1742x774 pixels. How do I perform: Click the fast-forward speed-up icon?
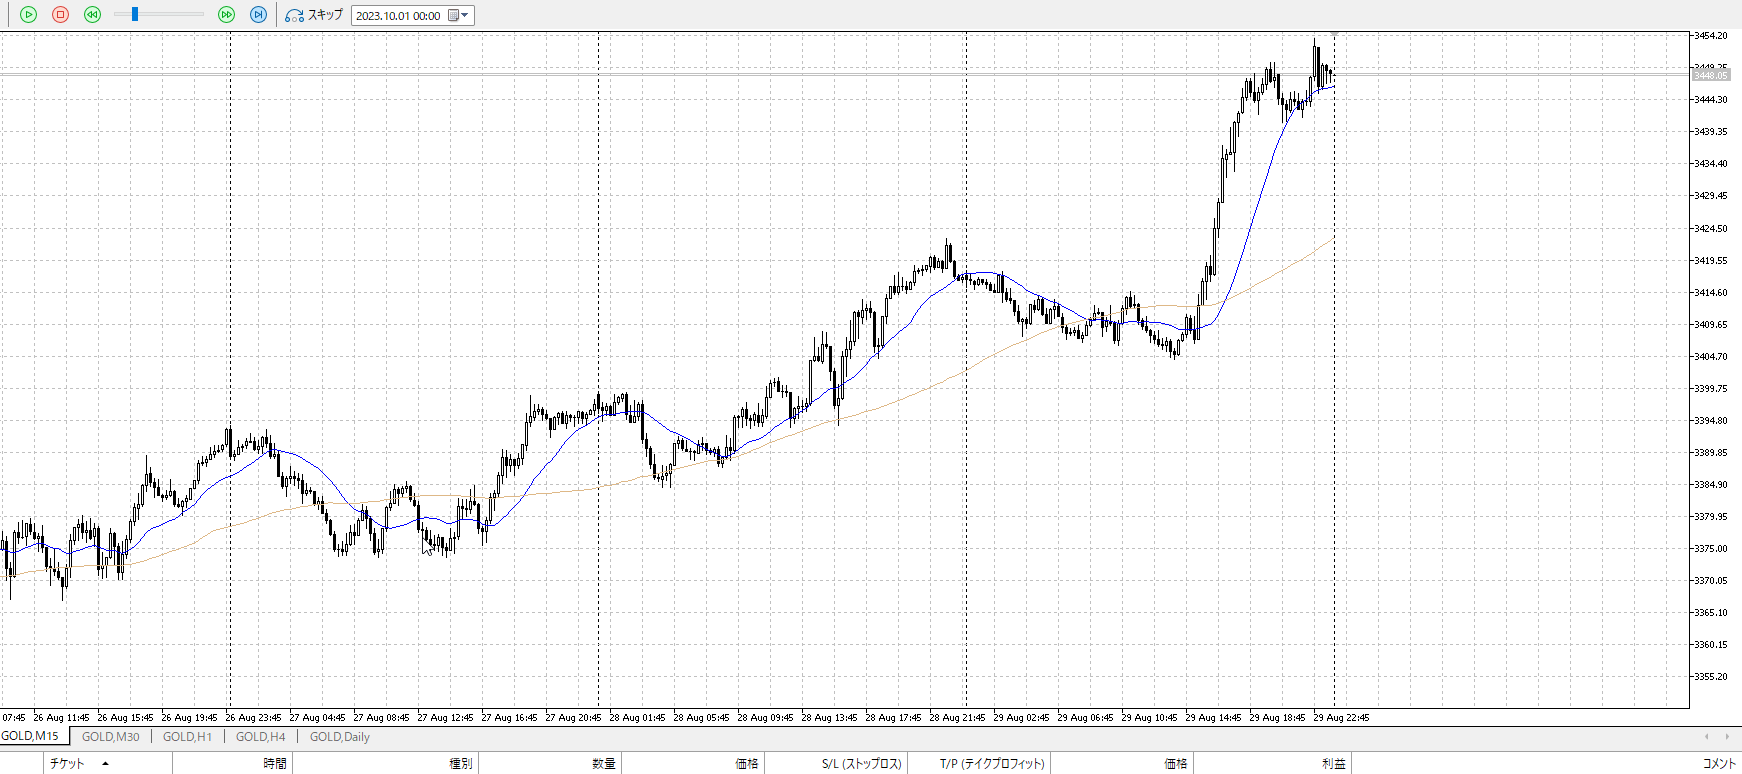coord(226,15)
